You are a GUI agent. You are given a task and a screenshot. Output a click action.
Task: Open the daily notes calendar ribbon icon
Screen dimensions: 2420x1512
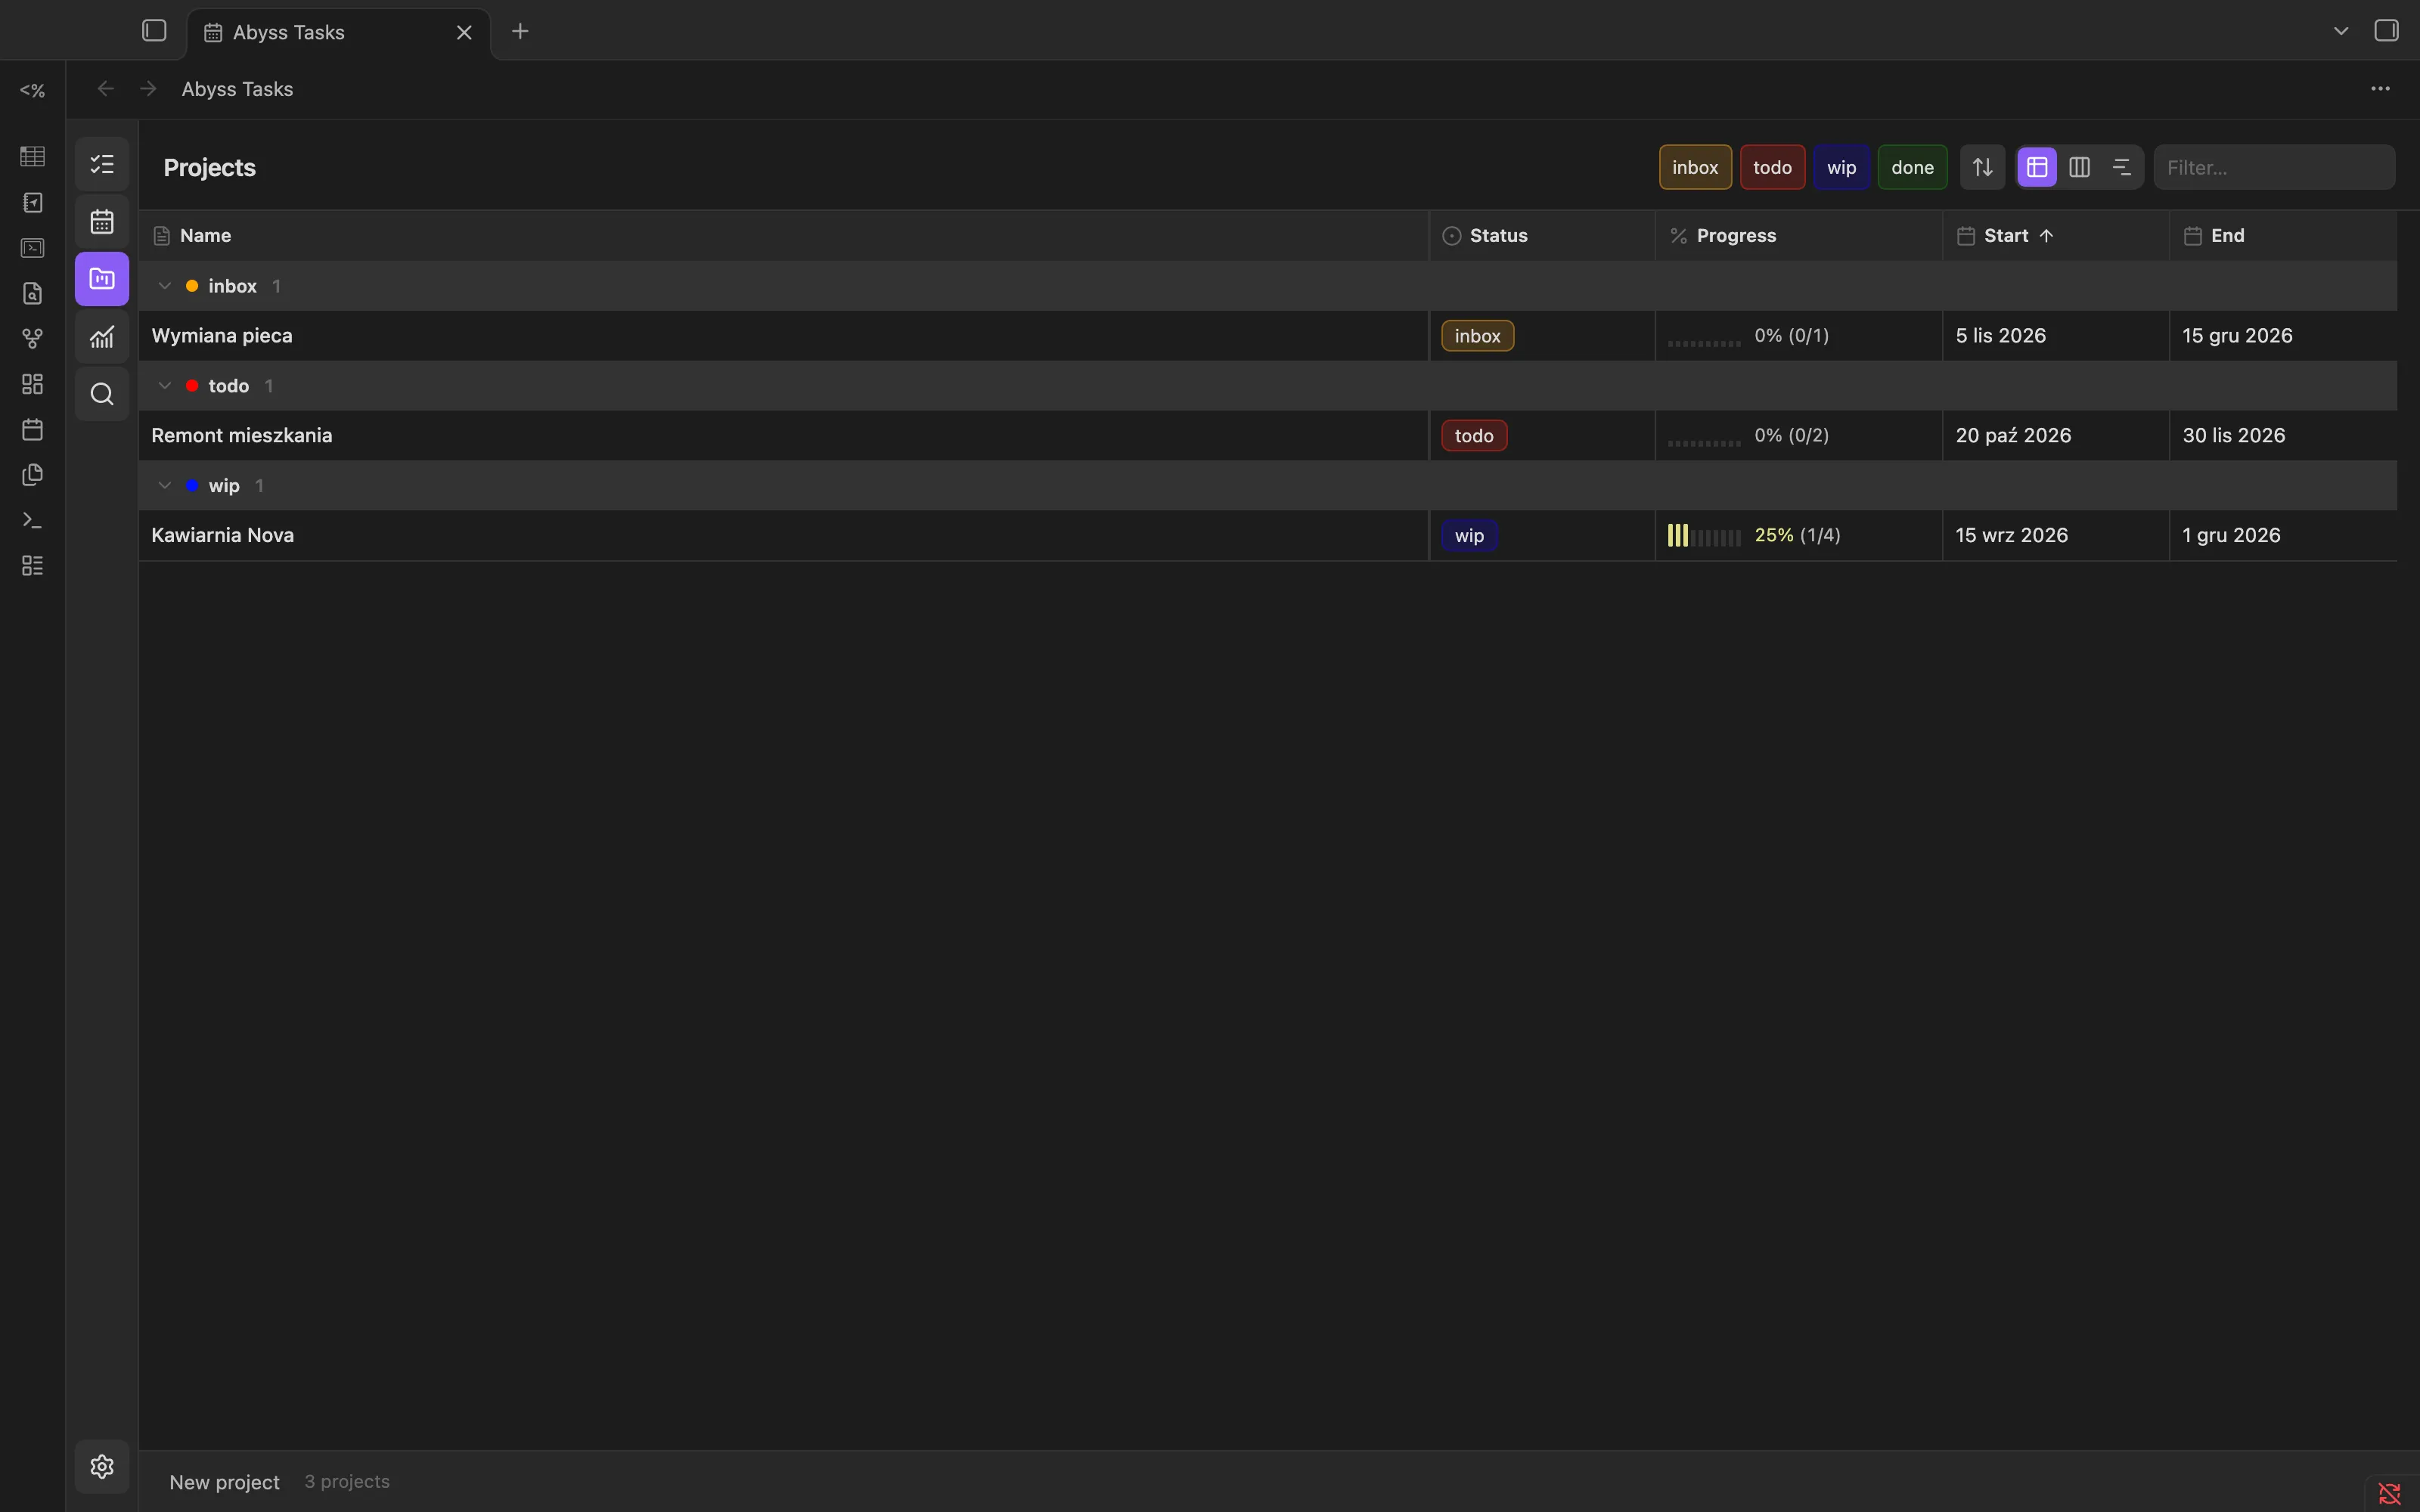tap(32, 430)
